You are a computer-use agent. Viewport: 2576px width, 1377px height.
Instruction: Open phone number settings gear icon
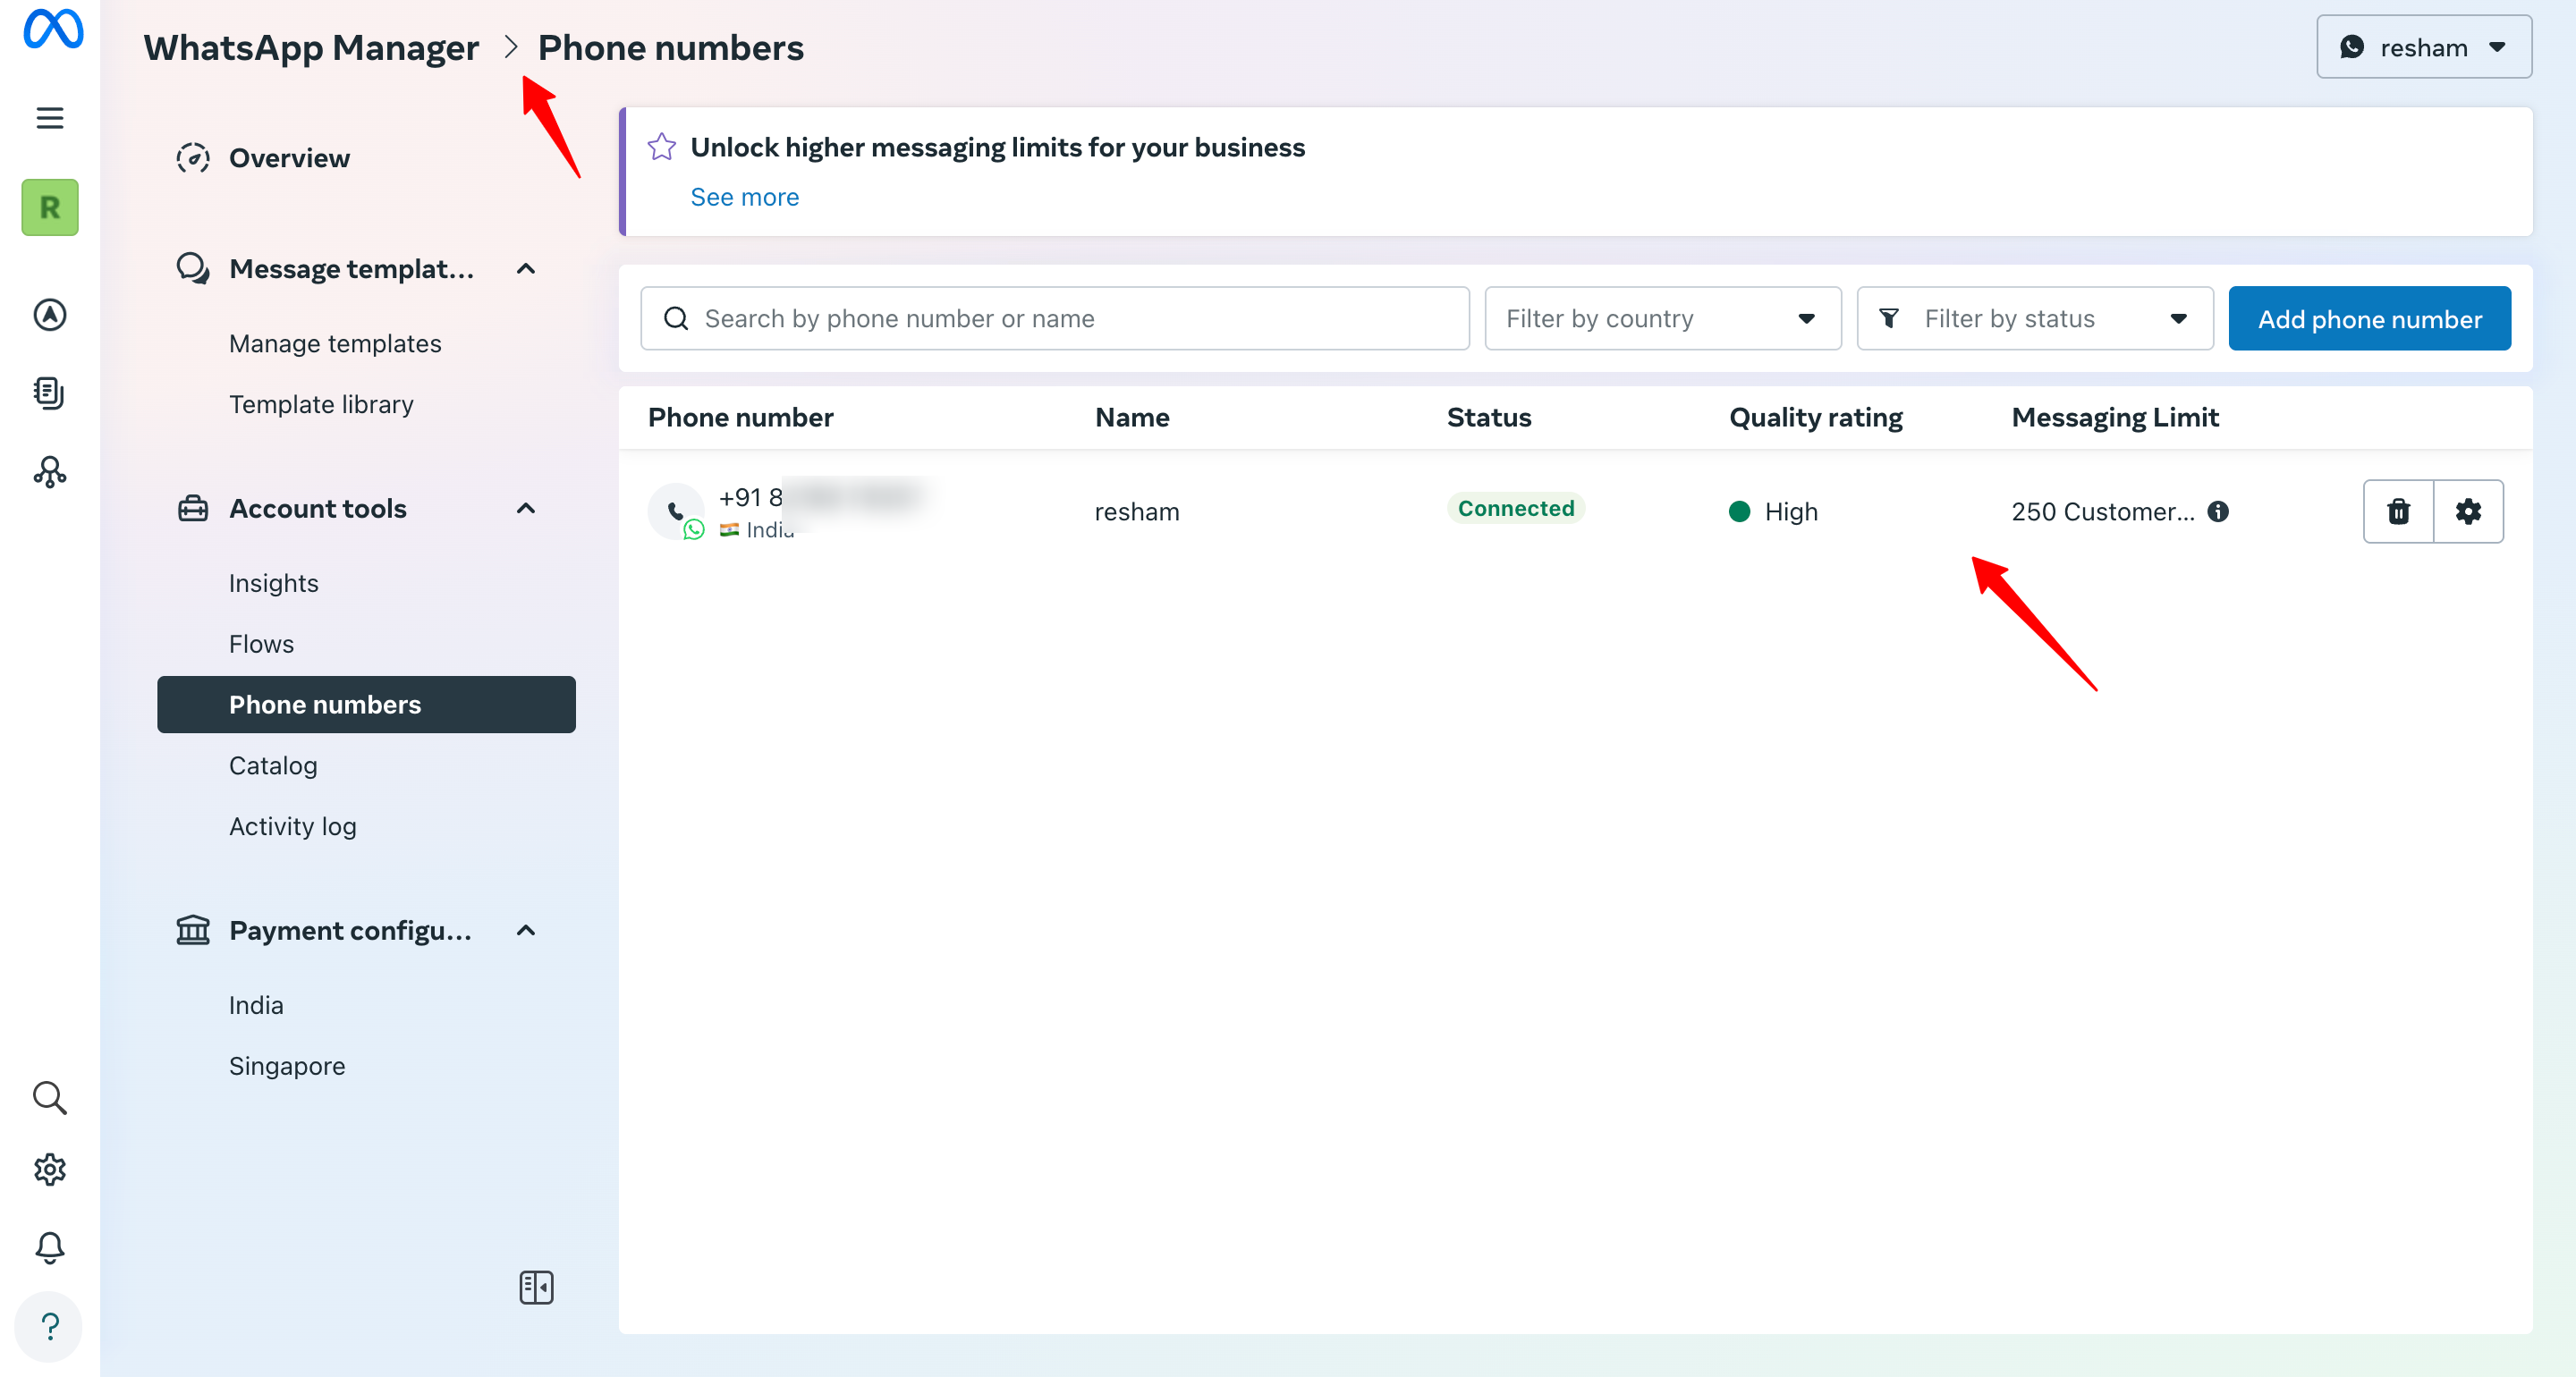click(2468, 511)
